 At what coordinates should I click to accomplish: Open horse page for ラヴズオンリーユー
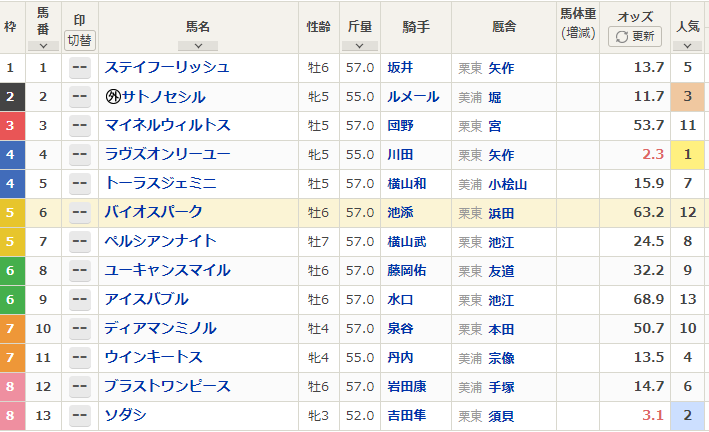(x=167, y=154)
